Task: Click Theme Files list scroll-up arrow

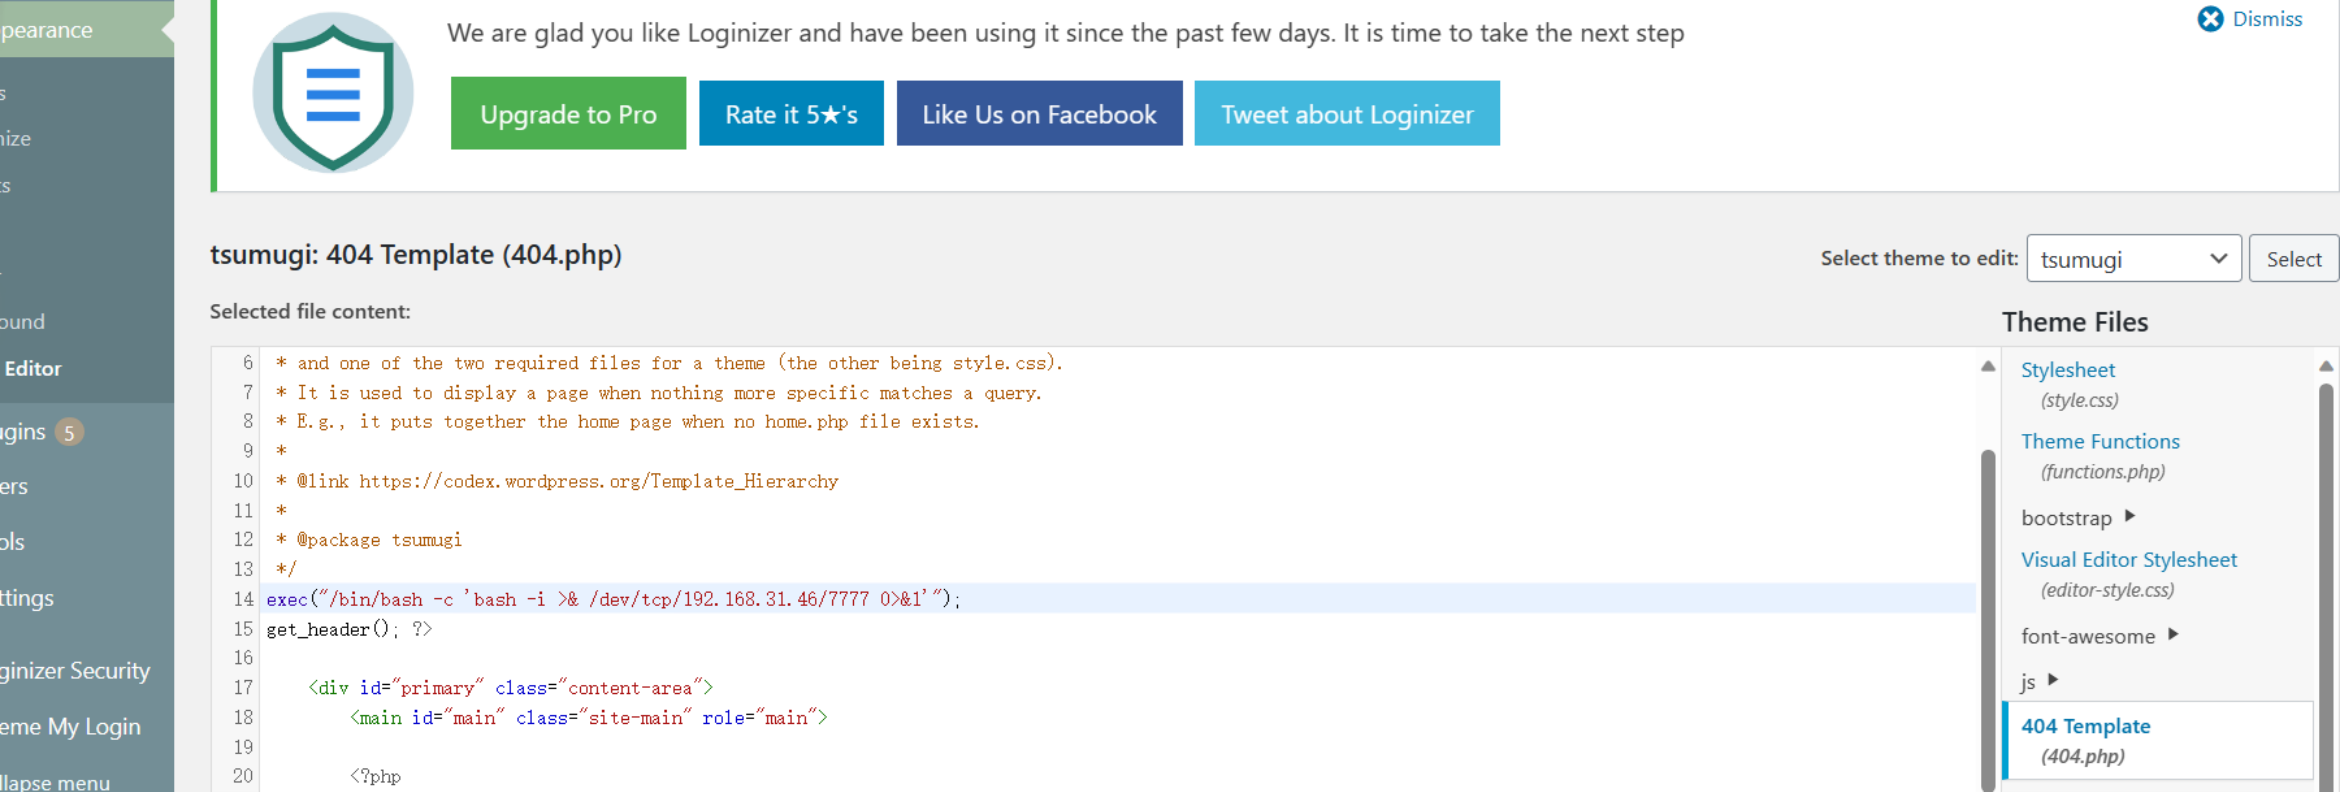Action: click(x=2326, y=366)
